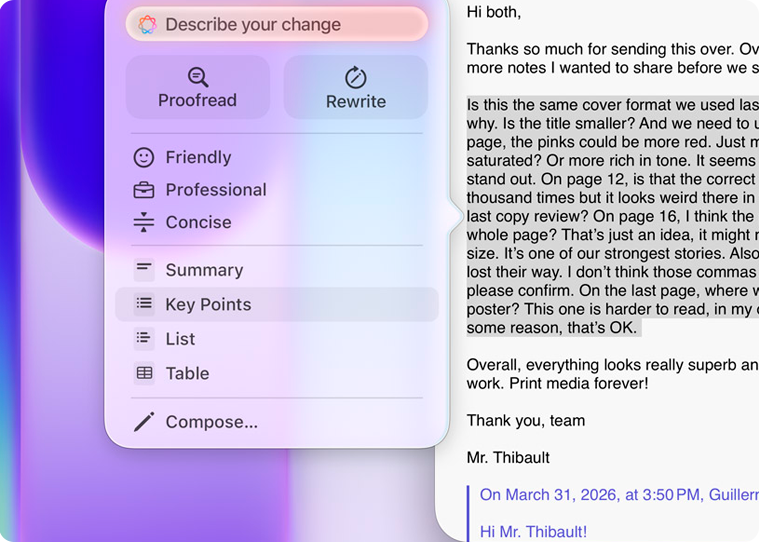Choose the Proofread button label
The width and height of the screenshot is (760, 542).
tap(197, 100)
